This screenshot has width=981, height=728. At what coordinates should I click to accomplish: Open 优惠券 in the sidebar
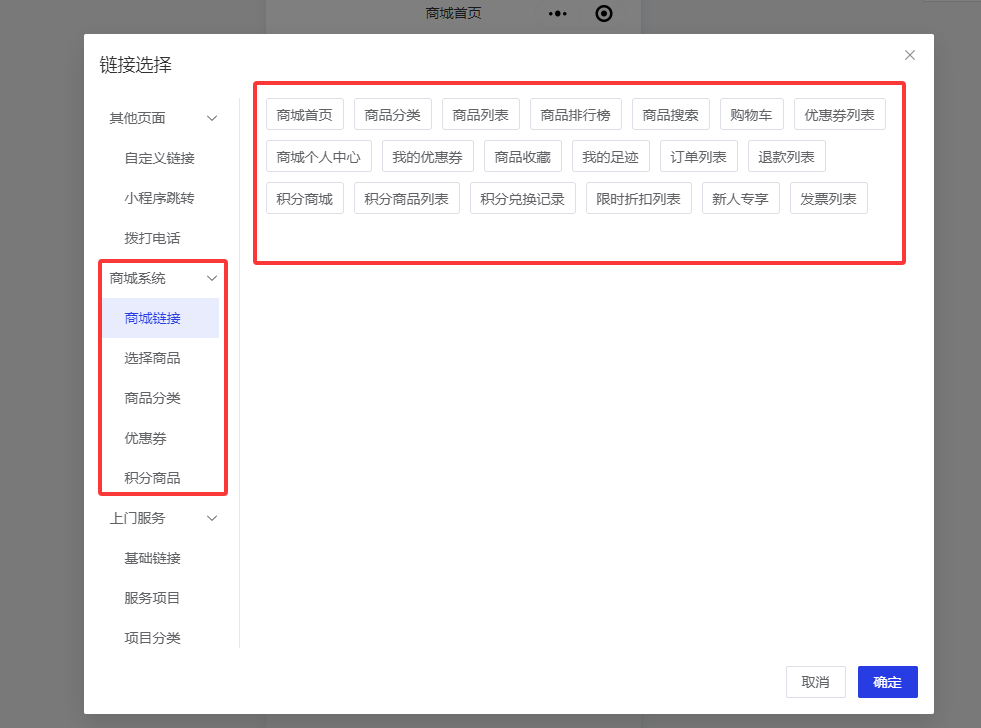[x=145, y=438]
